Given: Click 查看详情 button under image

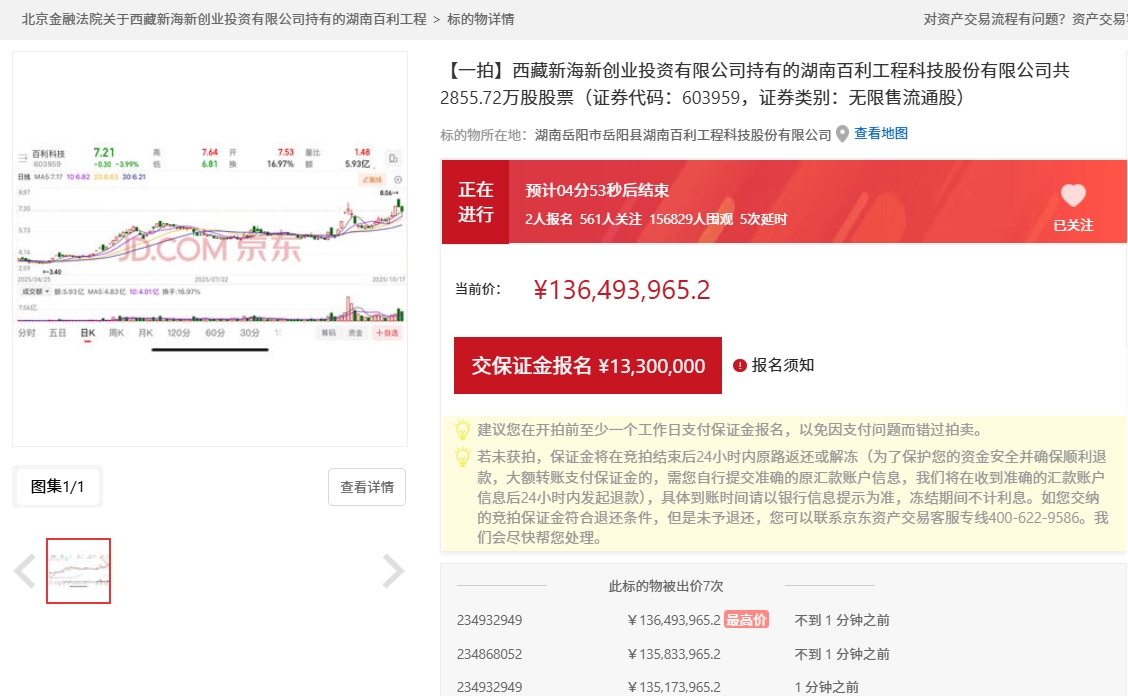Looking at the screenshot, I should (367, 487).
